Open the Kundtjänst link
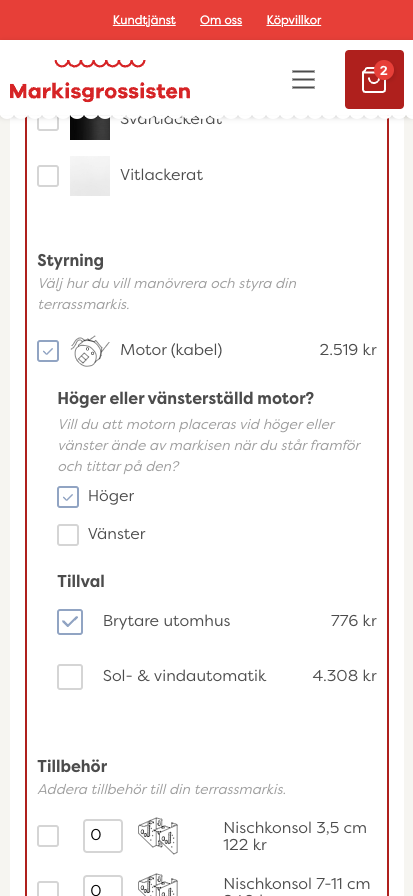The image size is (413, 896). [144, 20]
